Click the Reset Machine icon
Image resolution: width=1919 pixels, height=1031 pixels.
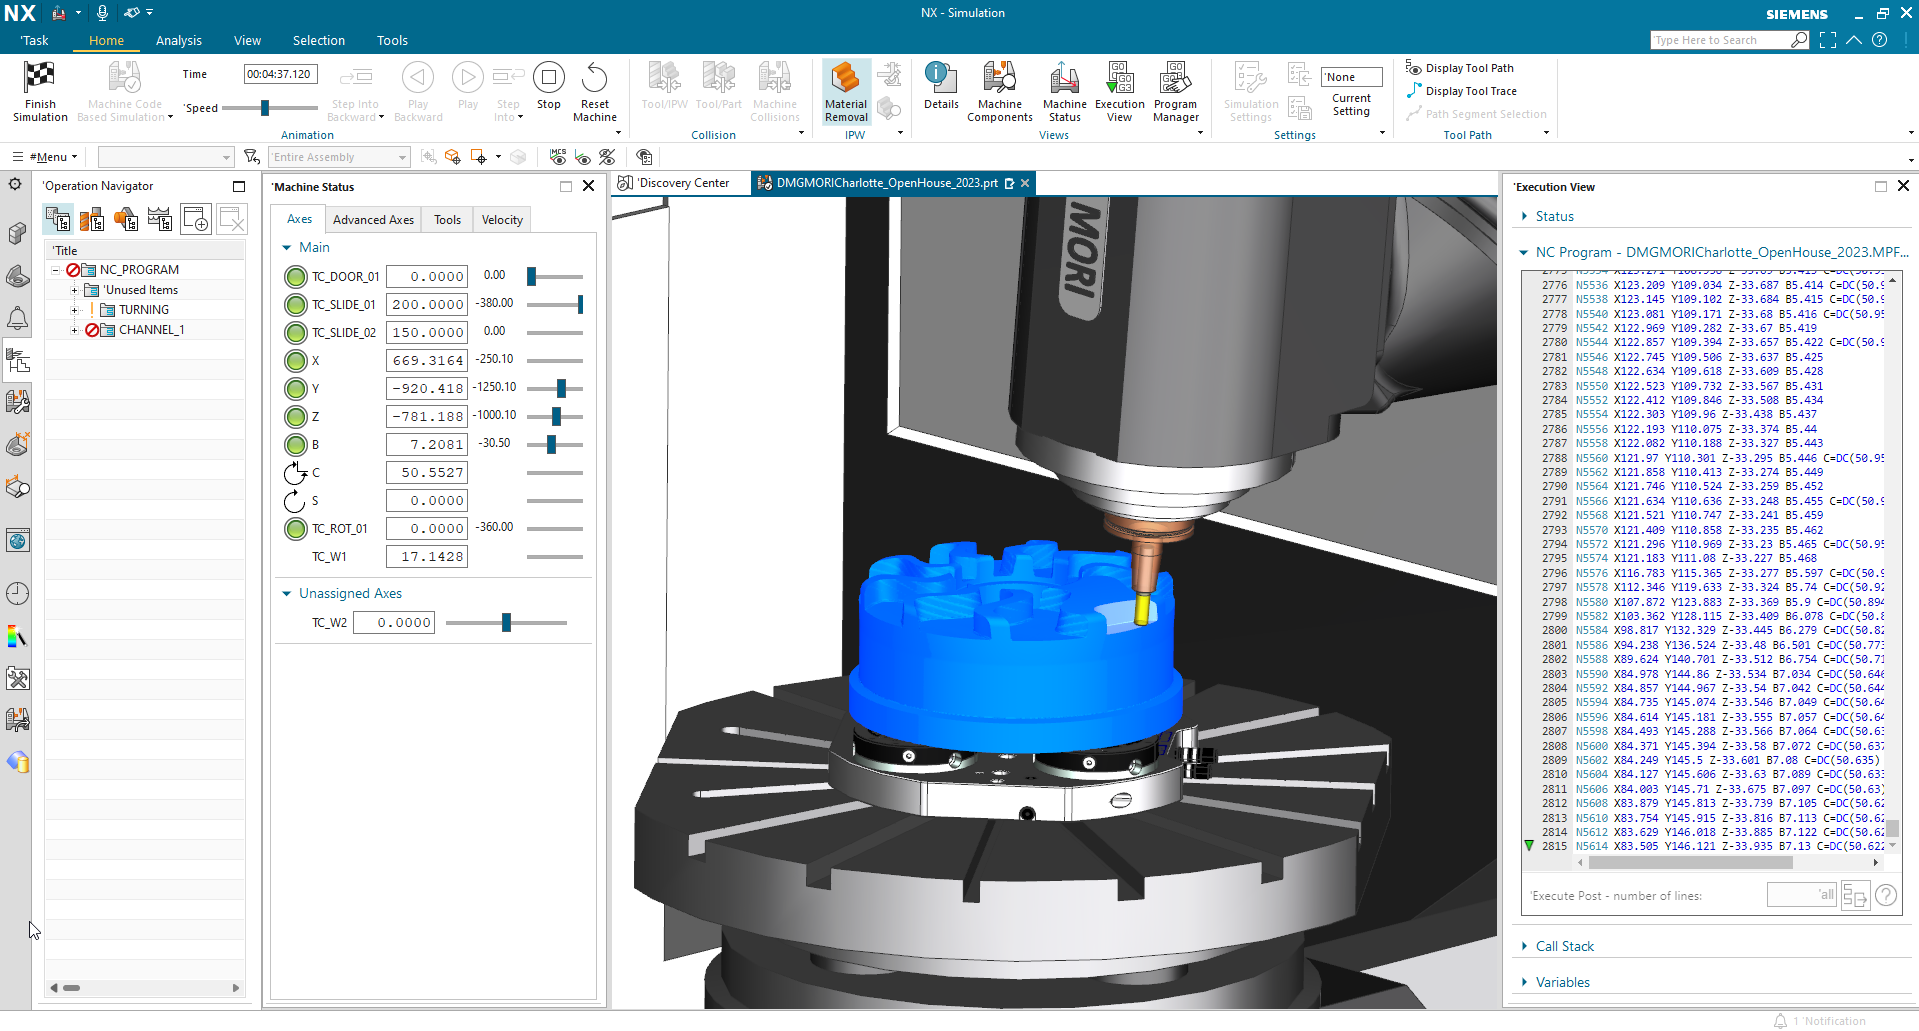click(594, 78)
